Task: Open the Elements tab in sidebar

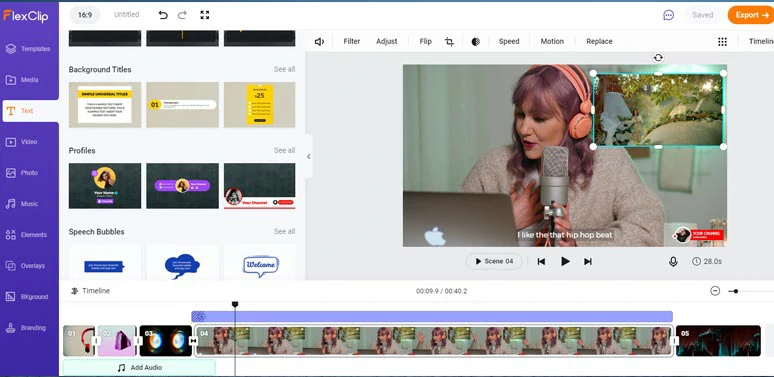Action: pyautogui.click(x=29, y=235)
